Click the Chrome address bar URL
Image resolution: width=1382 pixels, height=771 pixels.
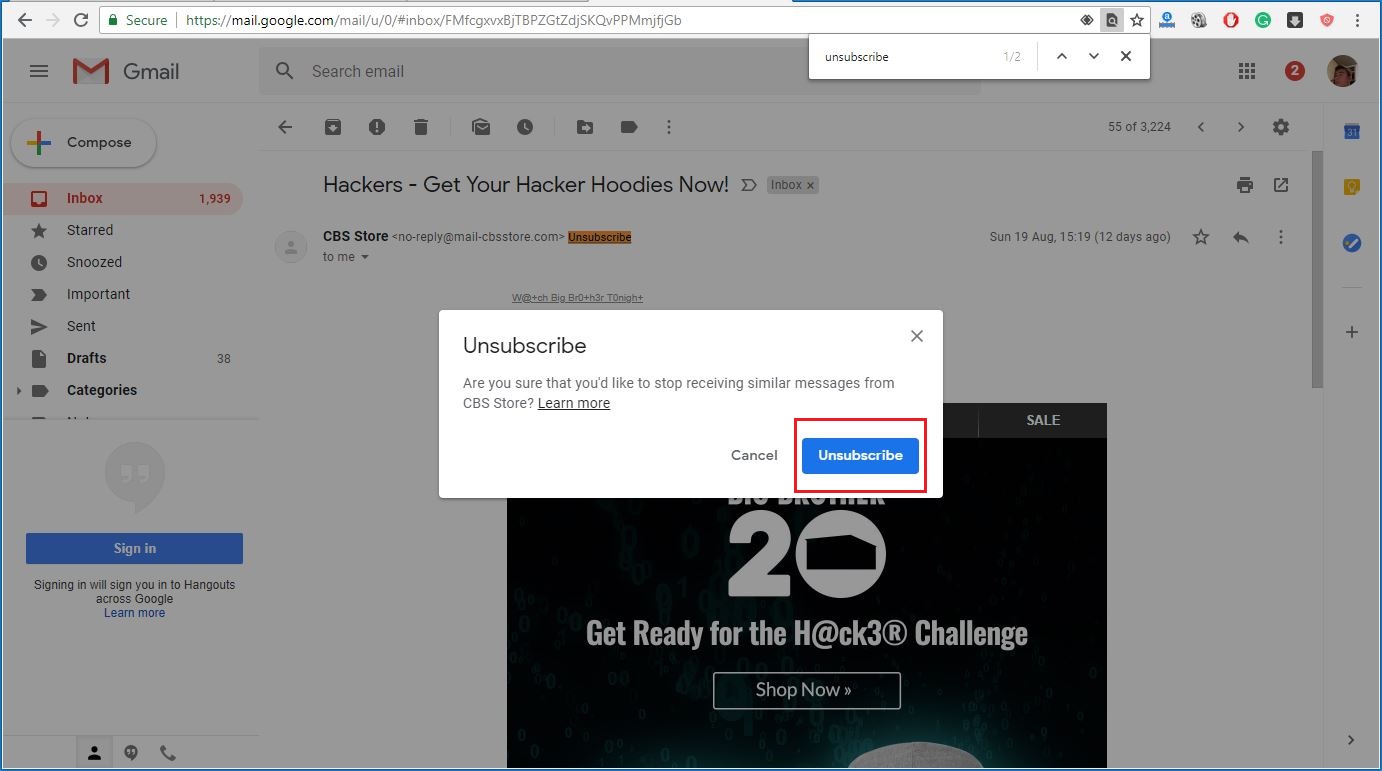click(434, 19)
